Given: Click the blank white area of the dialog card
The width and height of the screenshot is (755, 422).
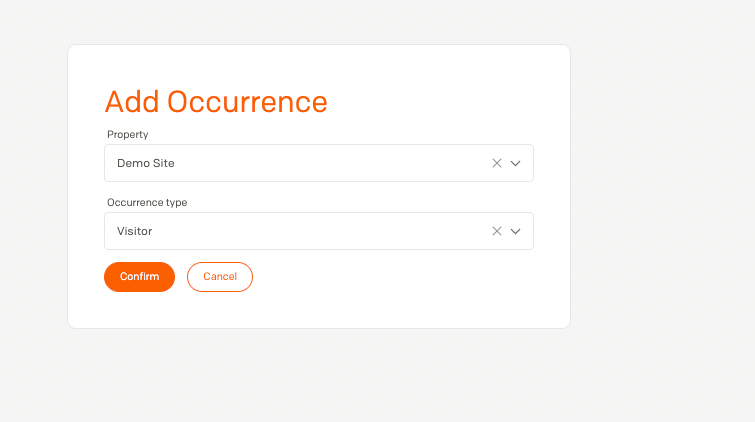Looking at the screenshot, I should coord(409,289).
